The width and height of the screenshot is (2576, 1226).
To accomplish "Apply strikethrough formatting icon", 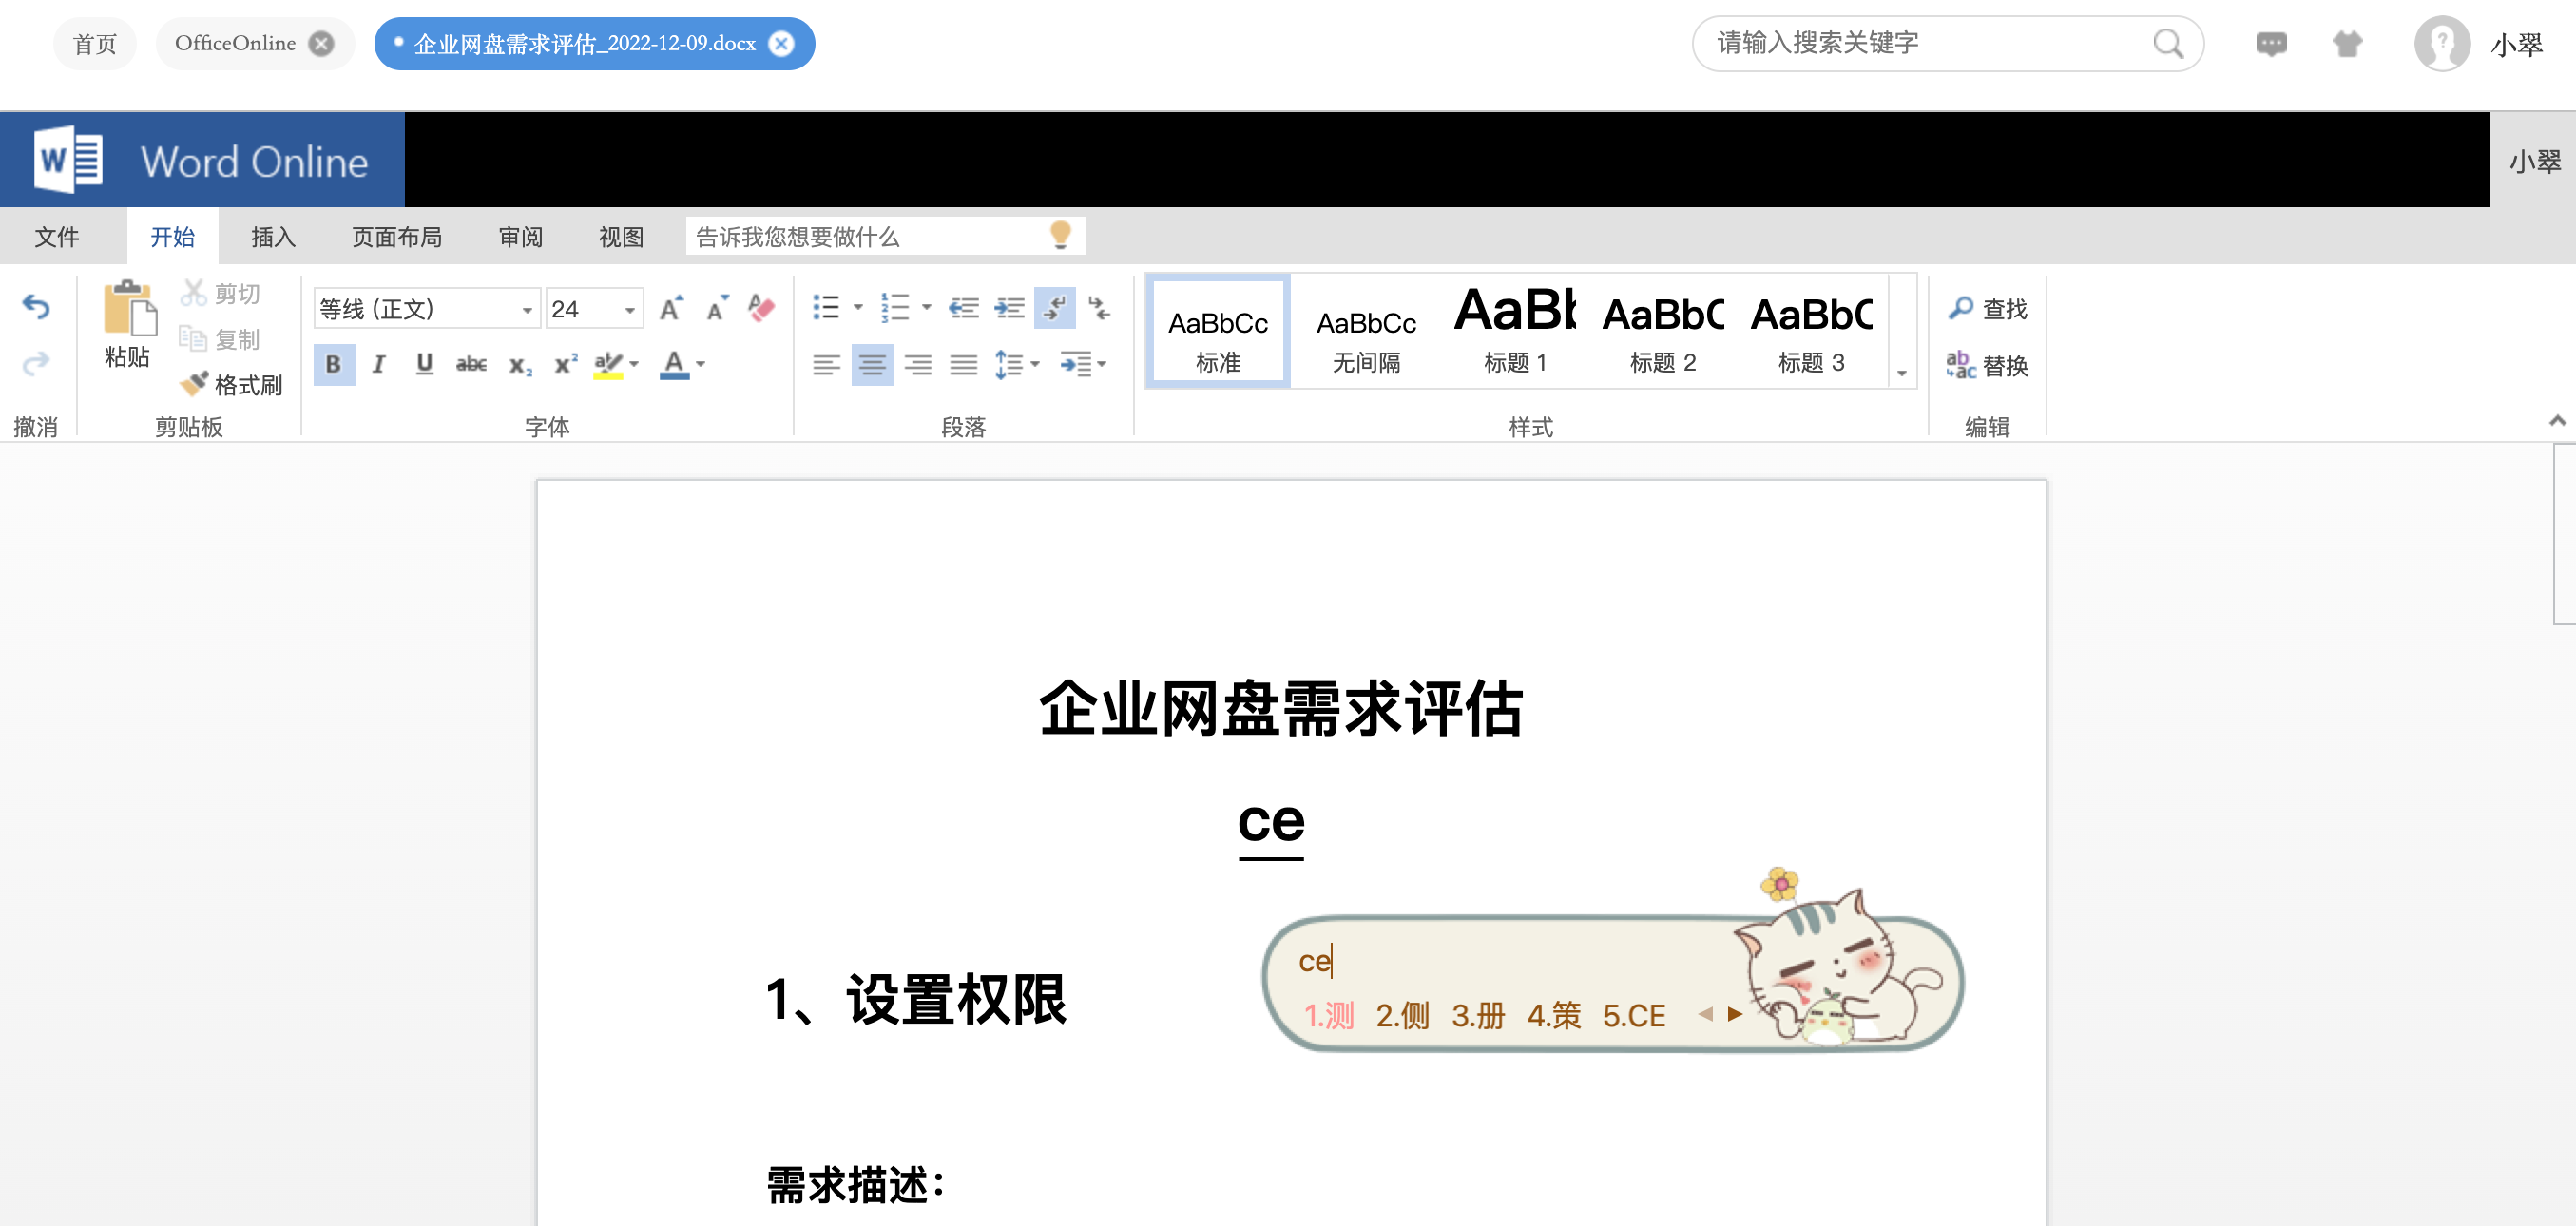I will pyautogui.click(x=471, y=364).
